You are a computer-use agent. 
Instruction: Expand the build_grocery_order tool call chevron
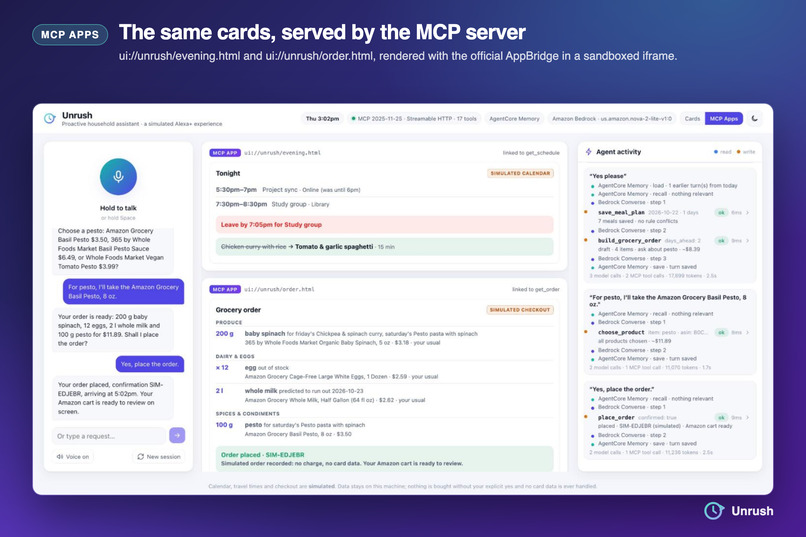point(747,240)
